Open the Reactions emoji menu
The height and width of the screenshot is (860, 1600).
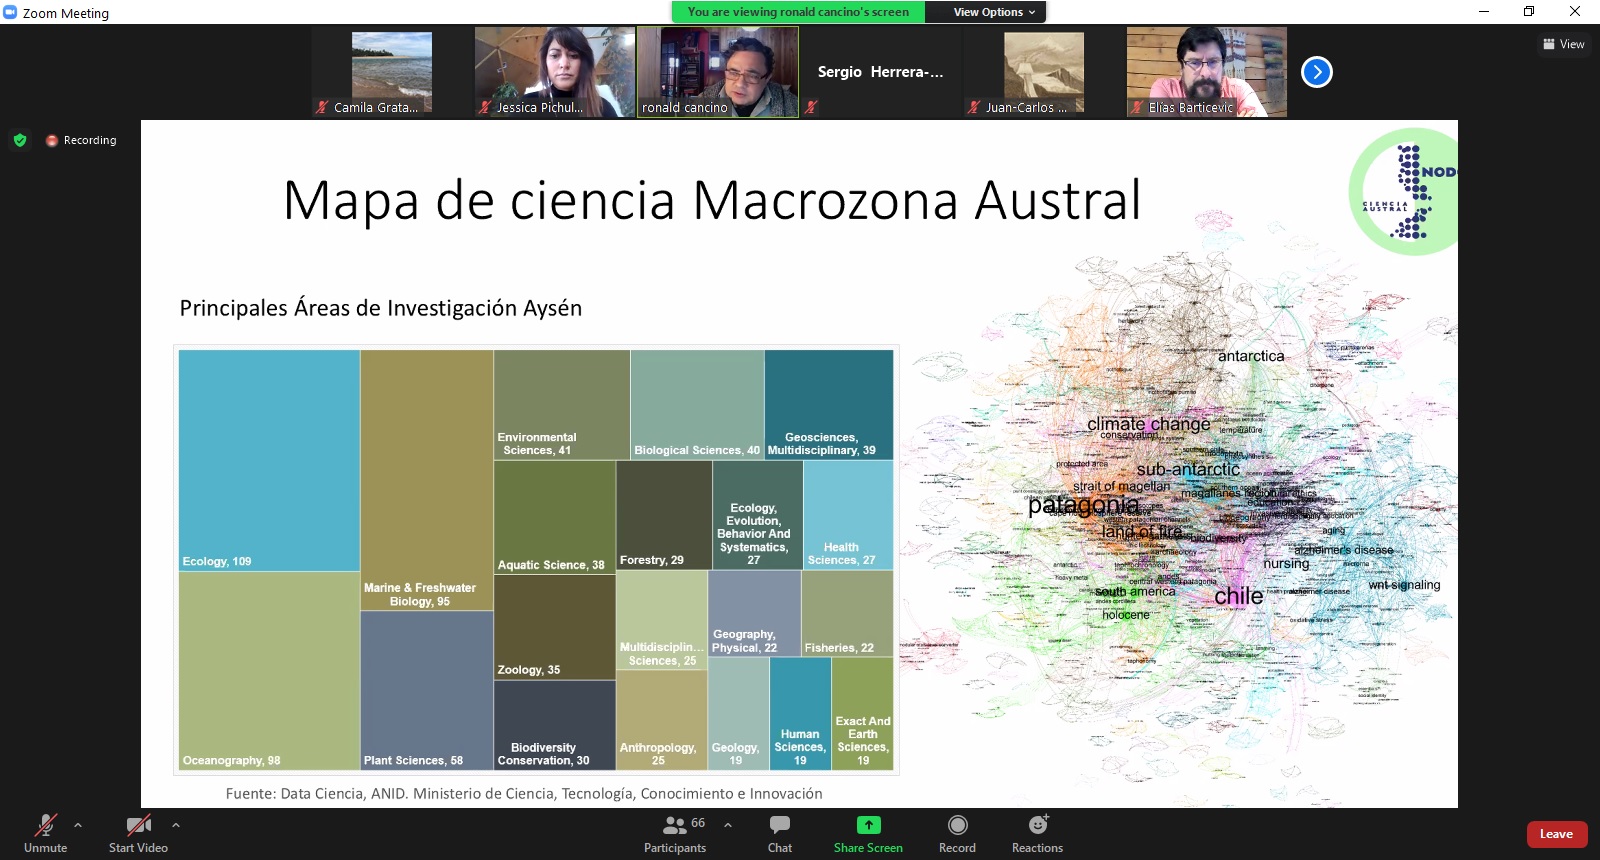(x=1037, y=826)
